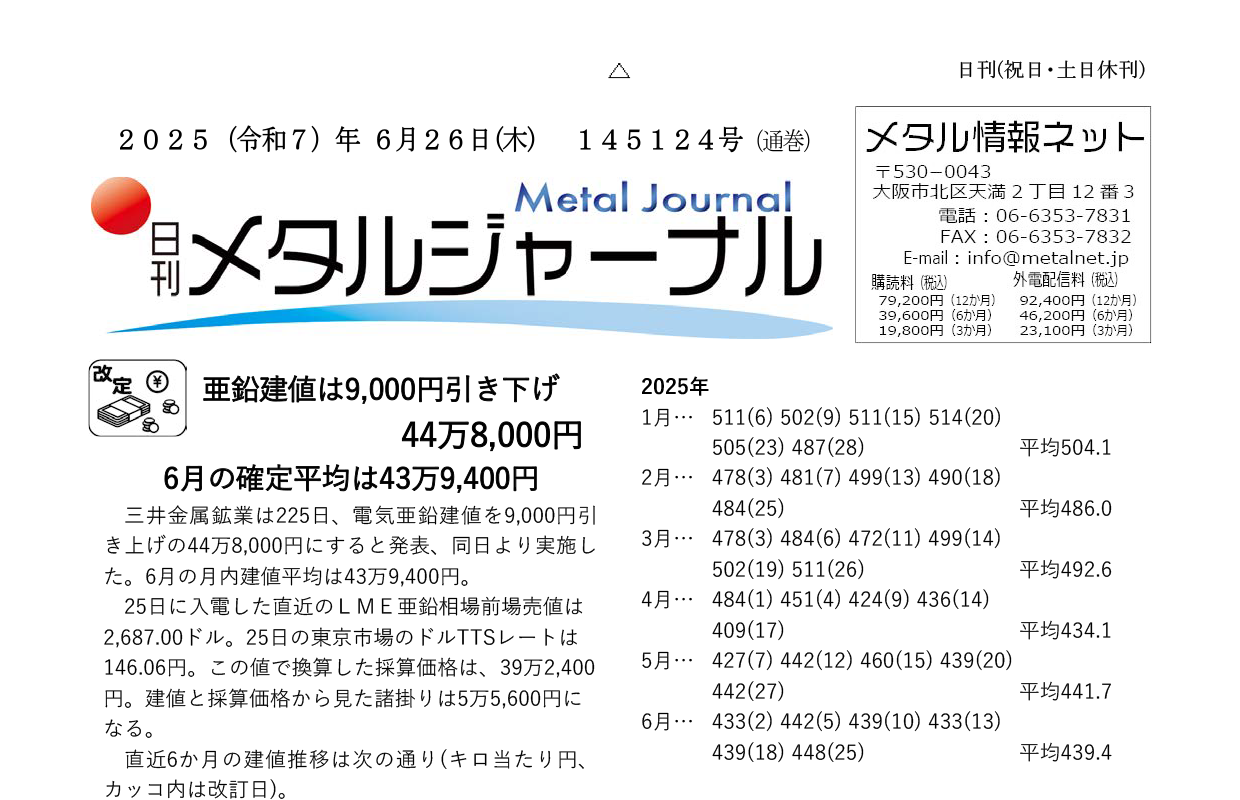
Task: Click the value 平均439.4
Action: click(x=1066, y=753)
